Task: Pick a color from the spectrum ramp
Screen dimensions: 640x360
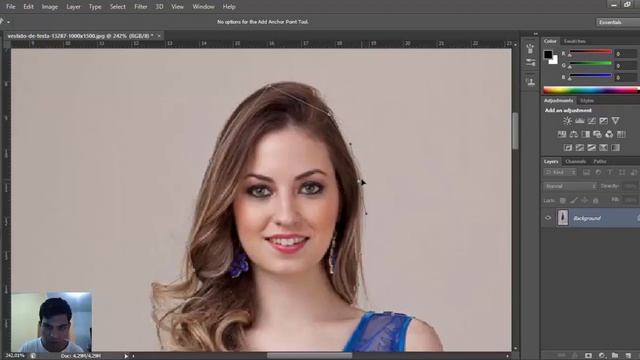Action: [x=591, y=90]
